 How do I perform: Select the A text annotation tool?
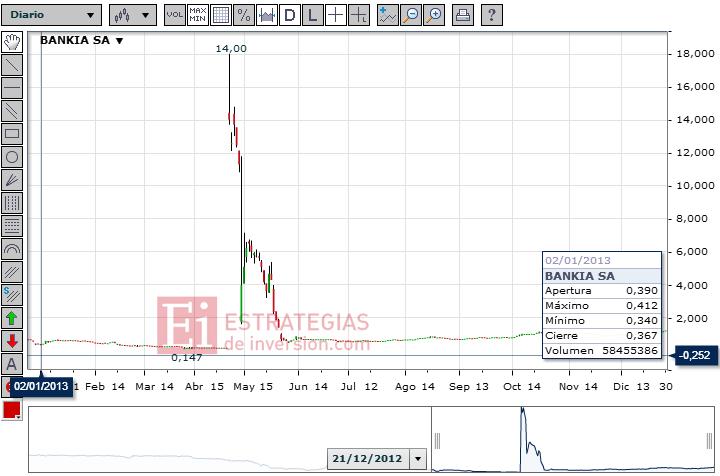pyautogui.click(x=12, y=364)
